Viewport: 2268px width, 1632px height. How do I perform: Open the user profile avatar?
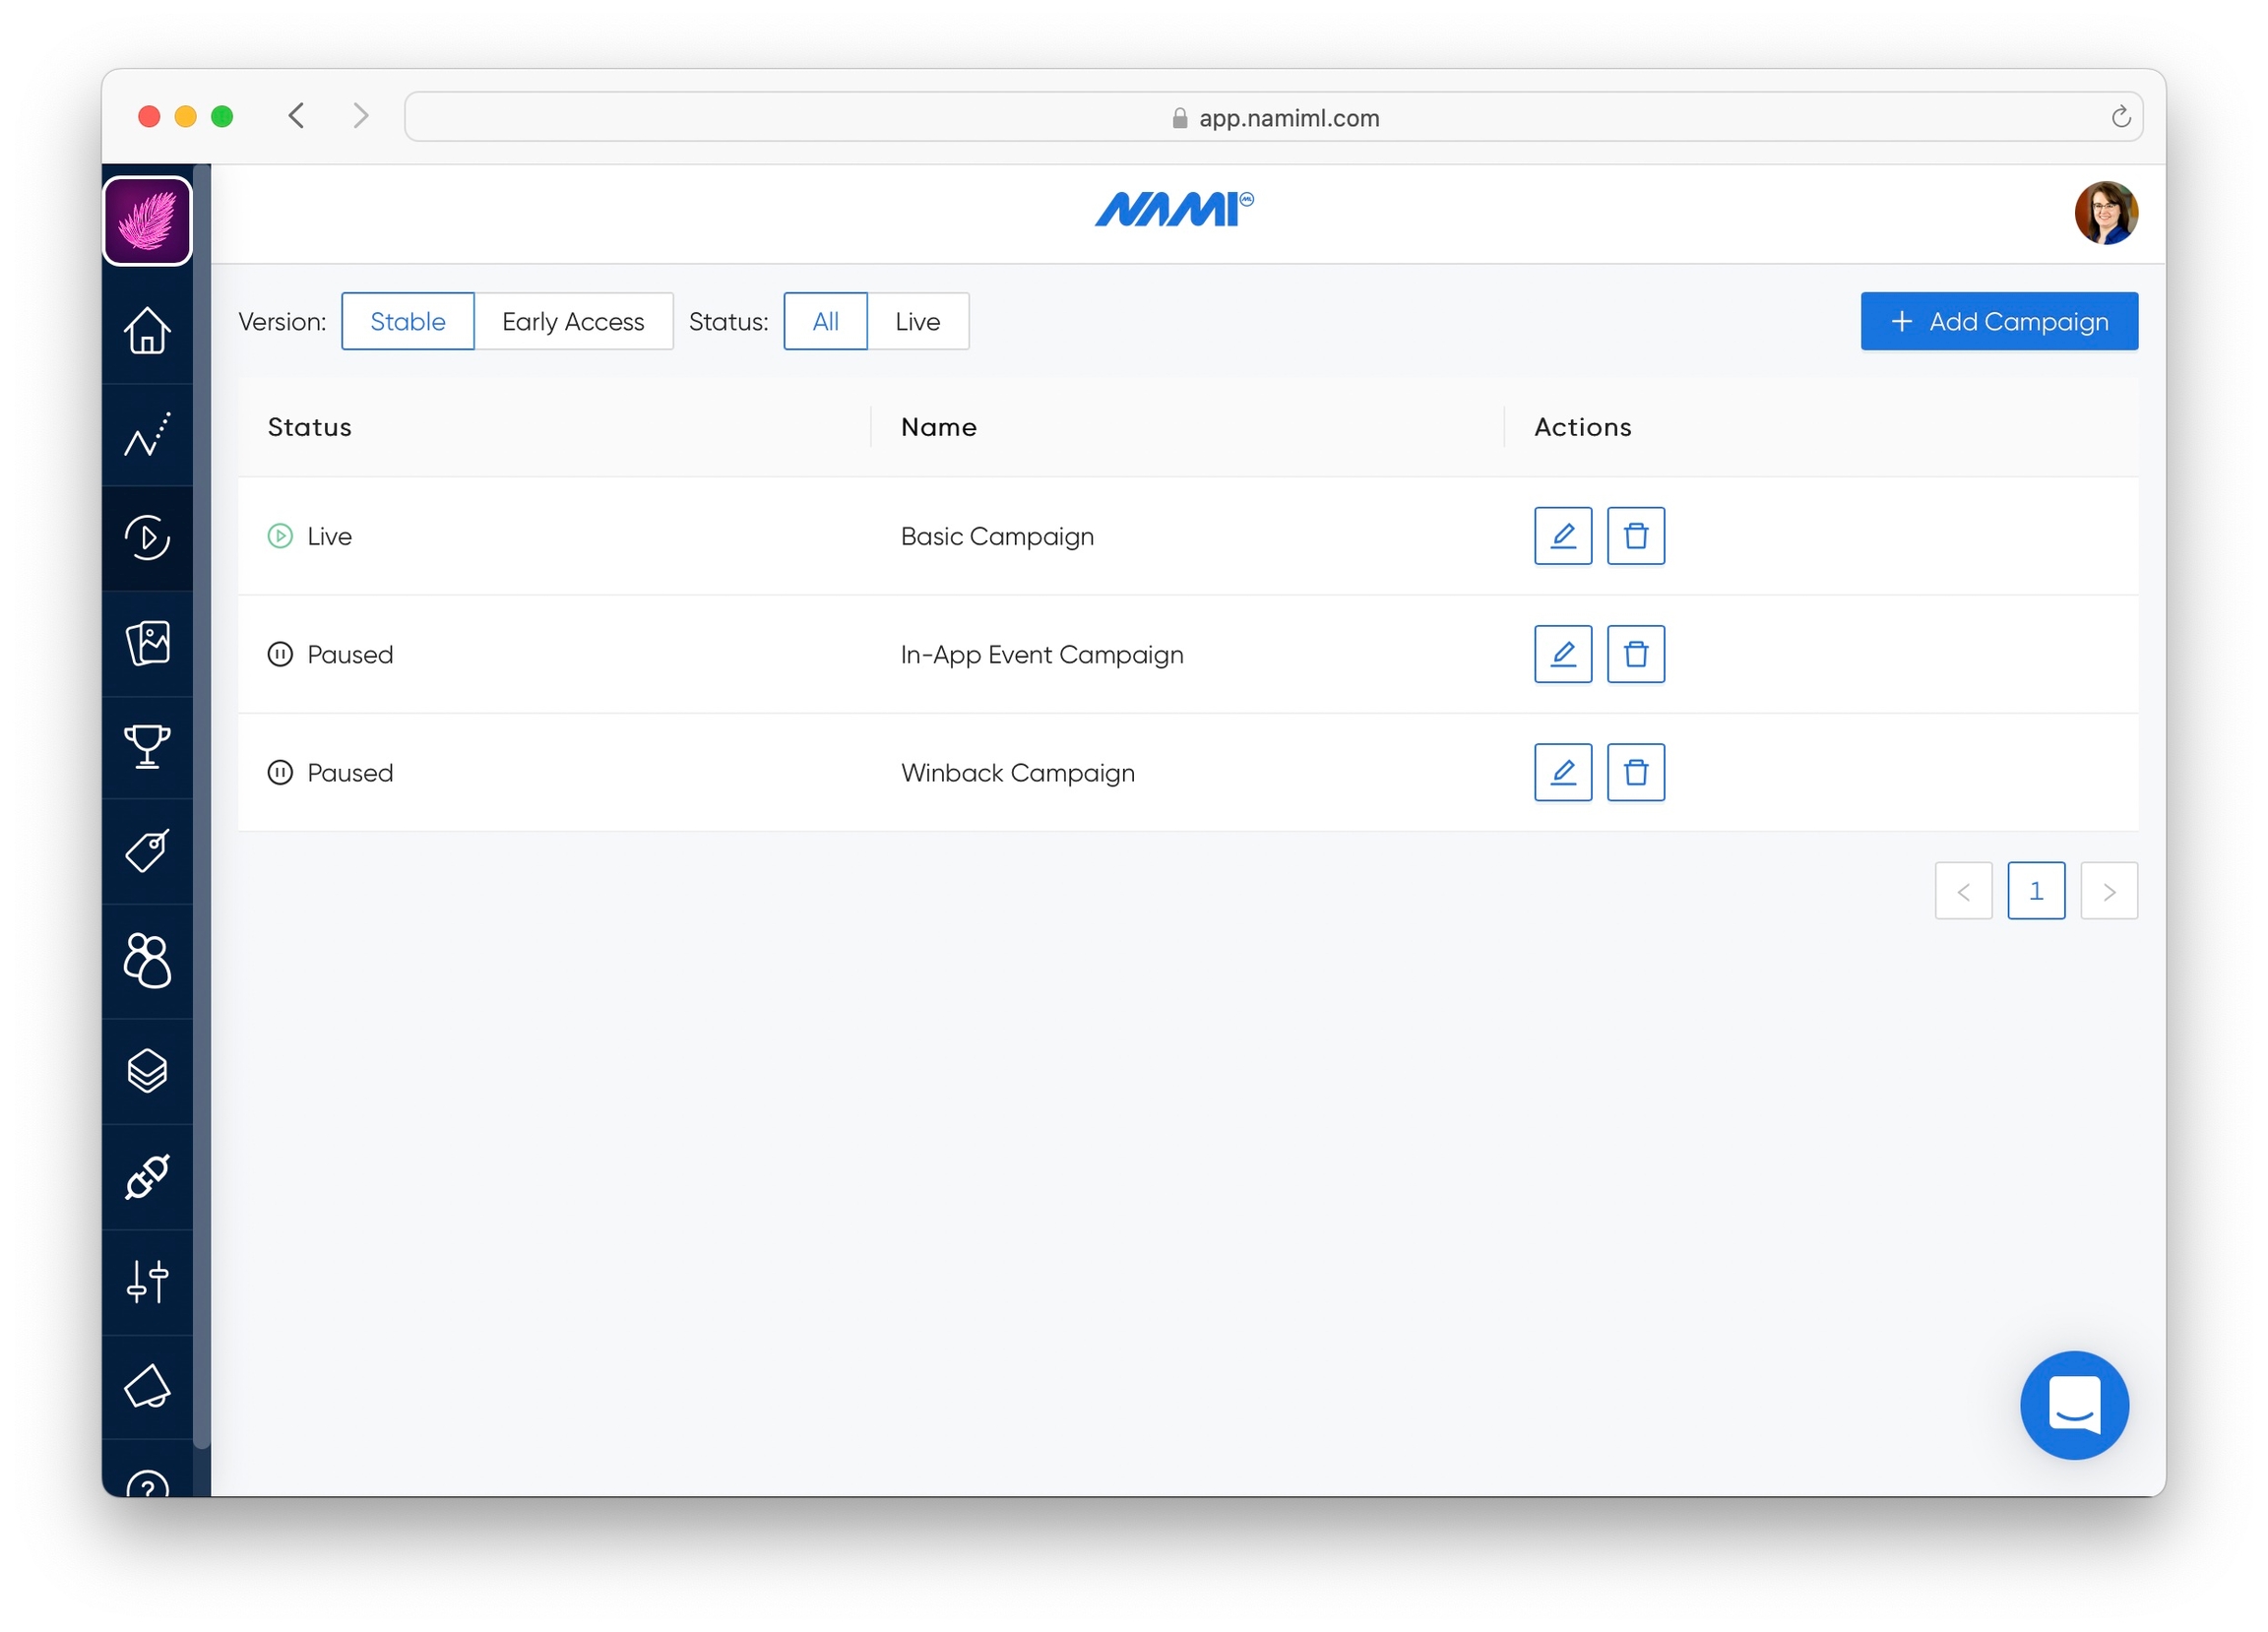tap(2105, 213)
